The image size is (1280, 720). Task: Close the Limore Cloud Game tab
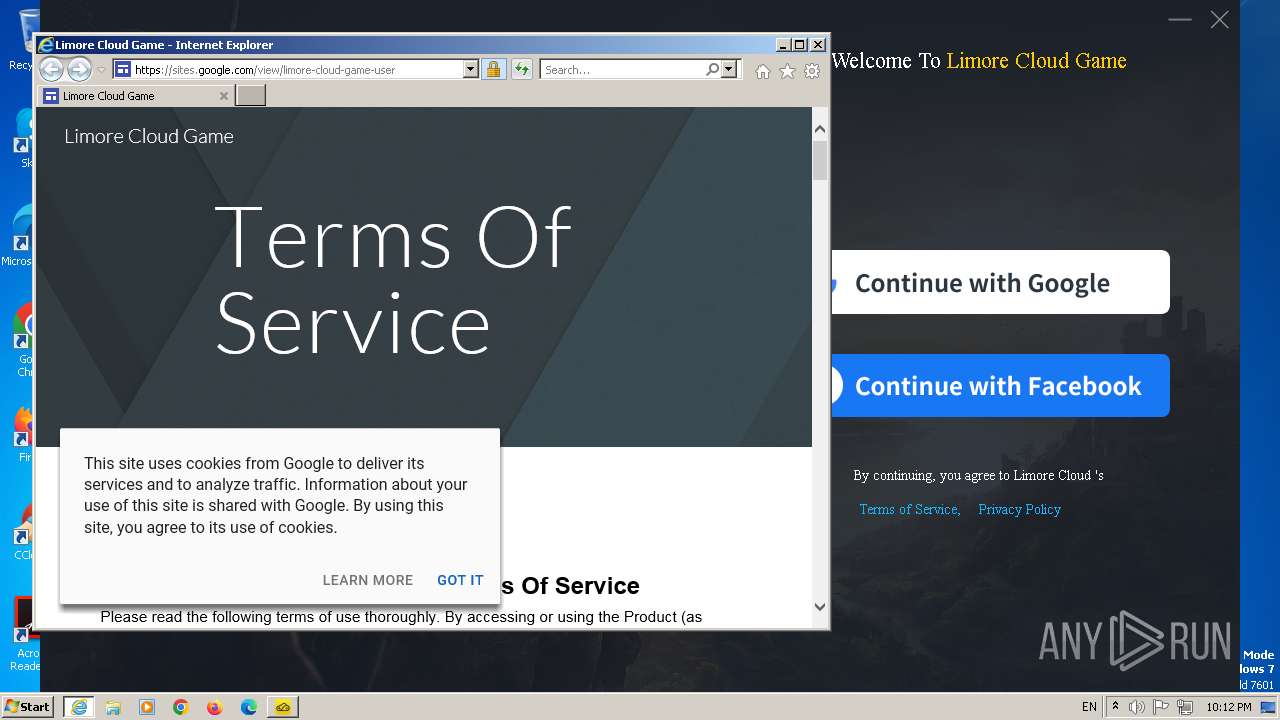tap(224, 96)
